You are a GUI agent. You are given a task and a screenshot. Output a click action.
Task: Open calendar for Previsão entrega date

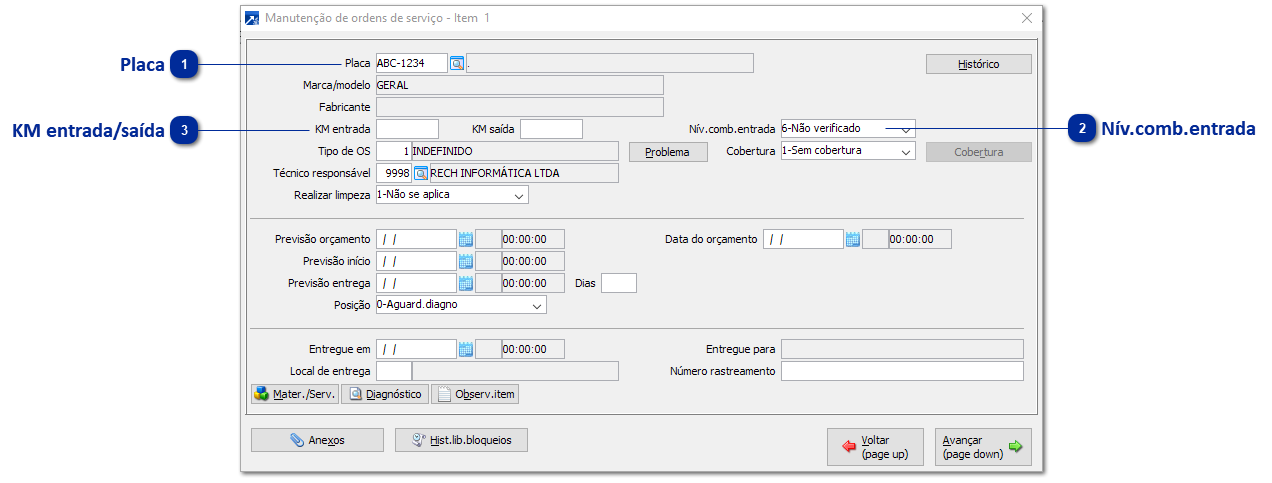[465, 284]
